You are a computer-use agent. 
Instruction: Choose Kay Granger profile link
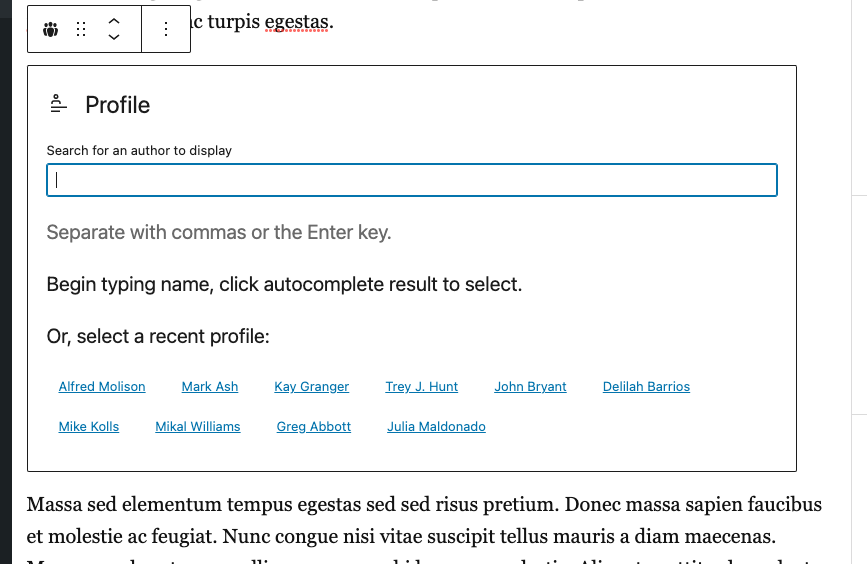pyautogui.click(x=311, y=387)
